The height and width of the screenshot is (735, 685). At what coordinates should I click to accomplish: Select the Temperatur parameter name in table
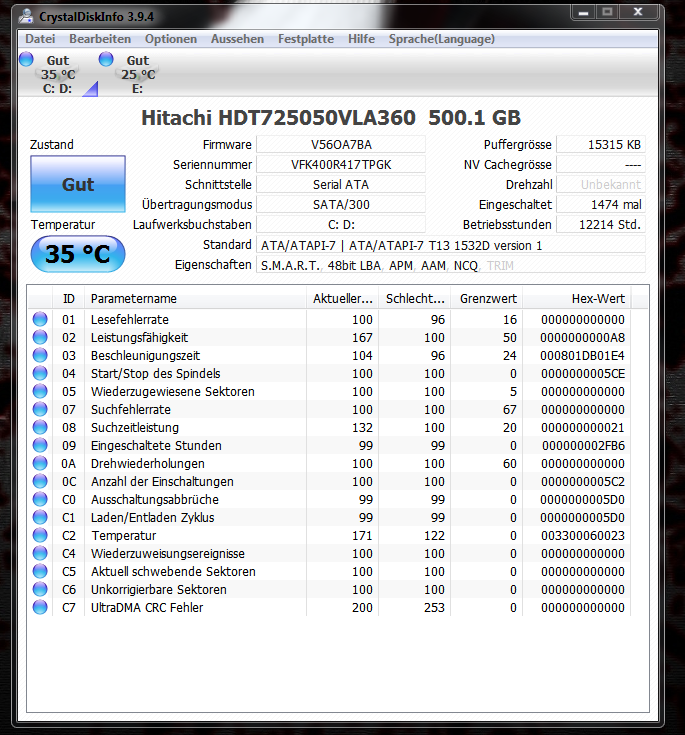124,535
